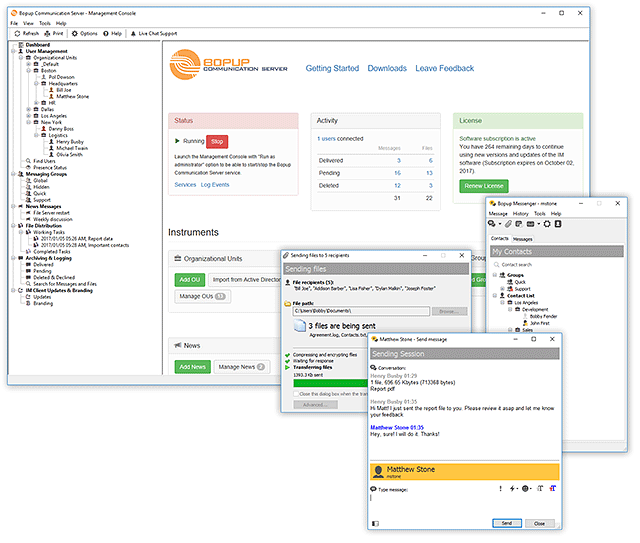Open the History menu in Bopup Messenger
The width and height of the screenshot is (640, 543).
tap(520, 214)
